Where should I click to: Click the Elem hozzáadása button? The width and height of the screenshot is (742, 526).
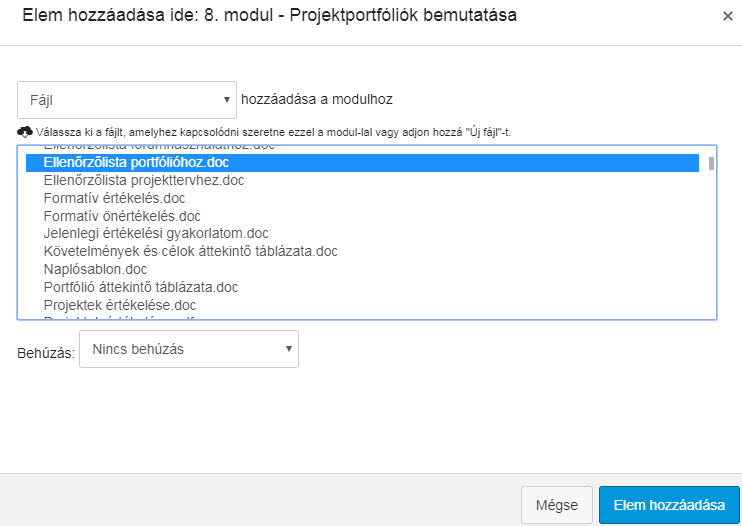coord(669,505)
